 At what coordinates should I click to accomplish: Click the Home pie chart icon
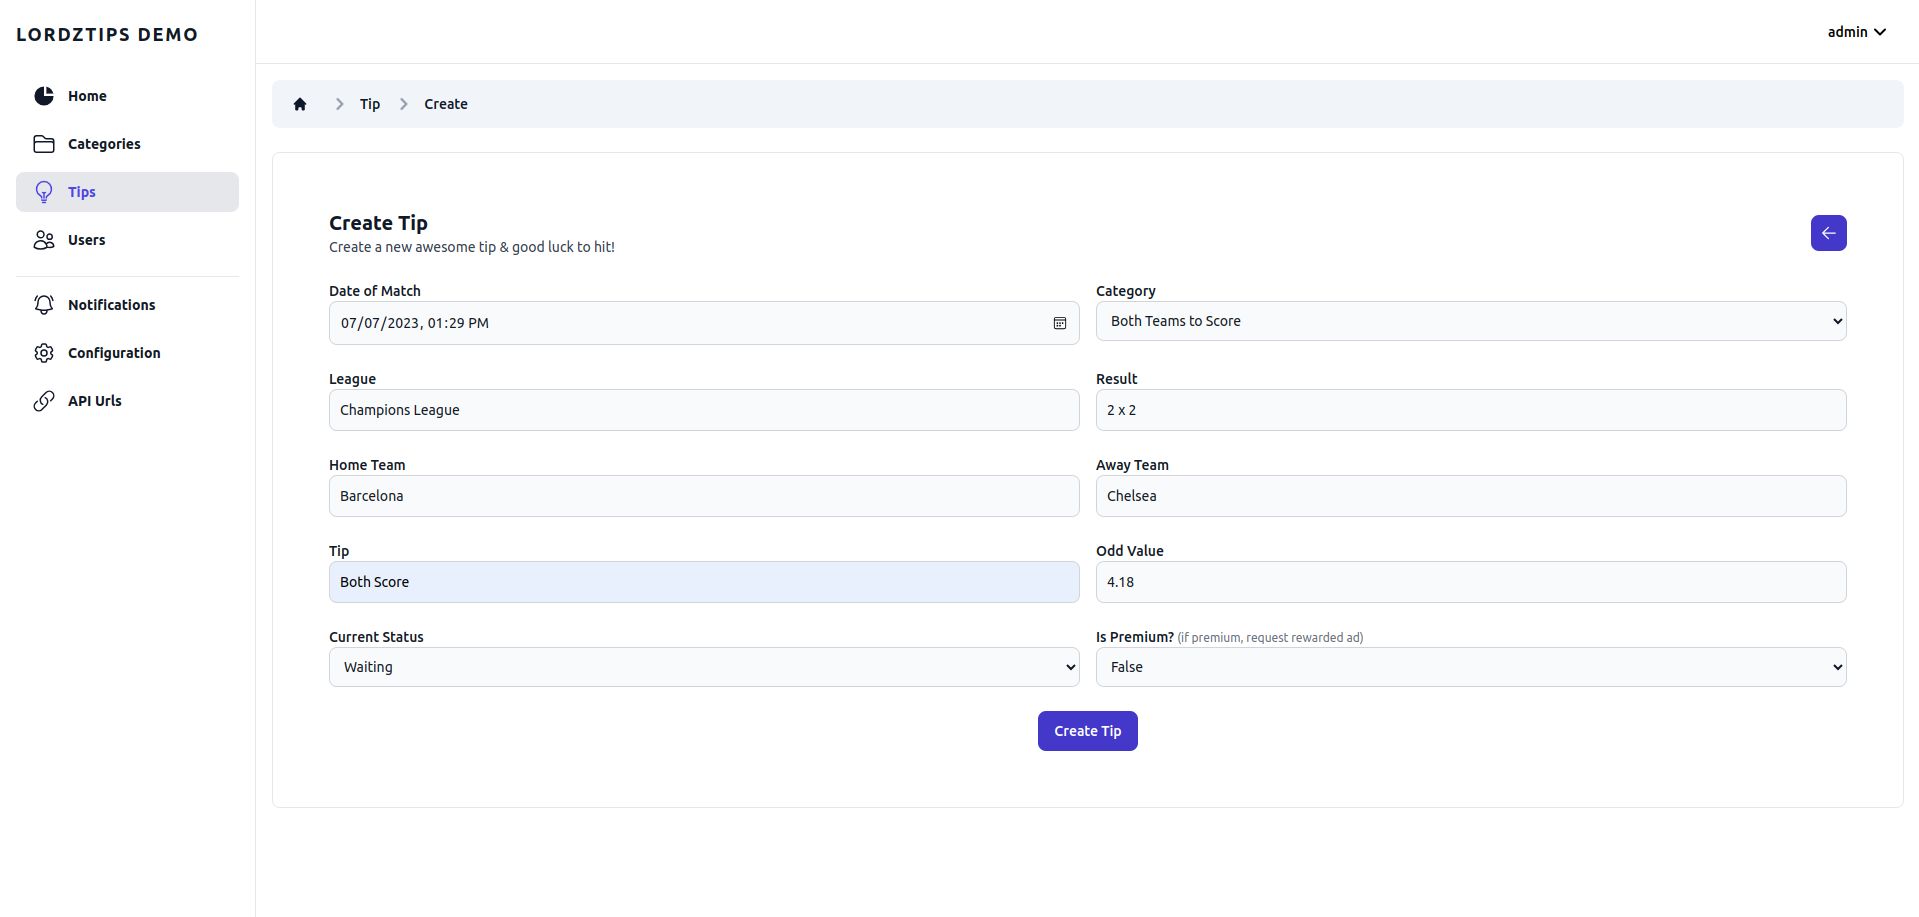(44, 96)
